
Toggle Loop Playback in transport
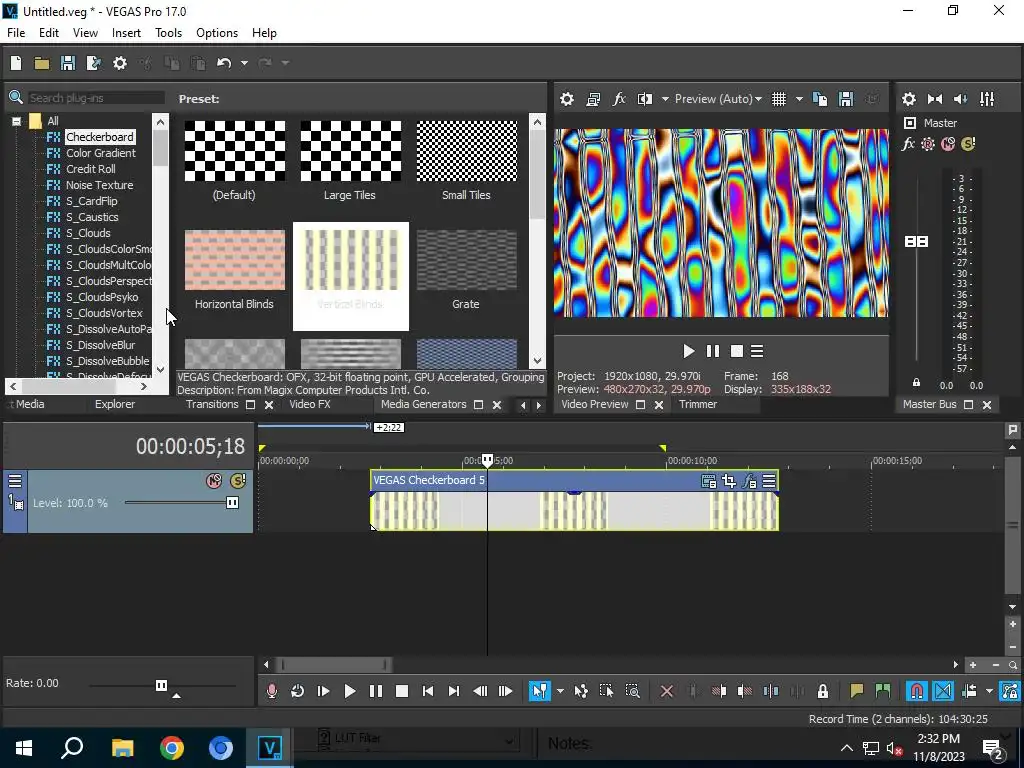[297, 691]
